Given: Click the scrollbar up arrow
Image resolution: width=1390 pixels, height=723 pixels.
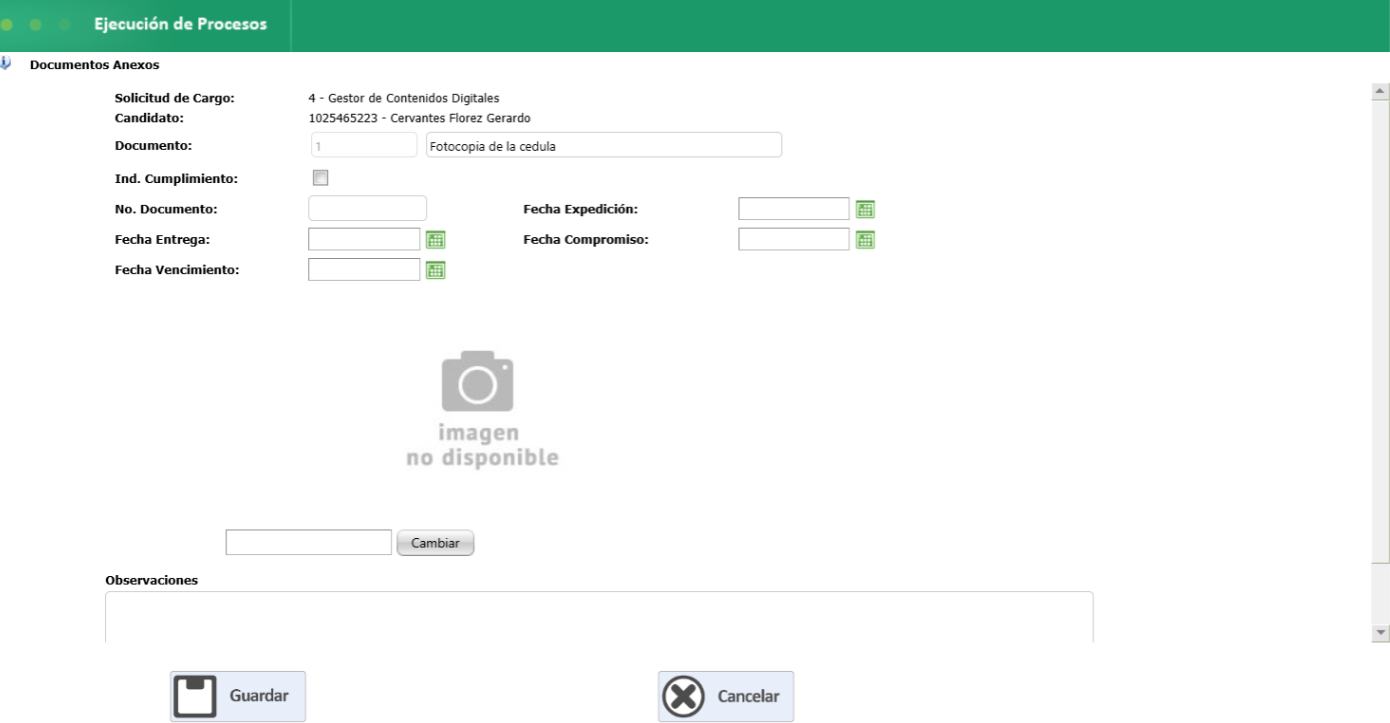Looking at the screenshot, I should (x=1382, y=92).
